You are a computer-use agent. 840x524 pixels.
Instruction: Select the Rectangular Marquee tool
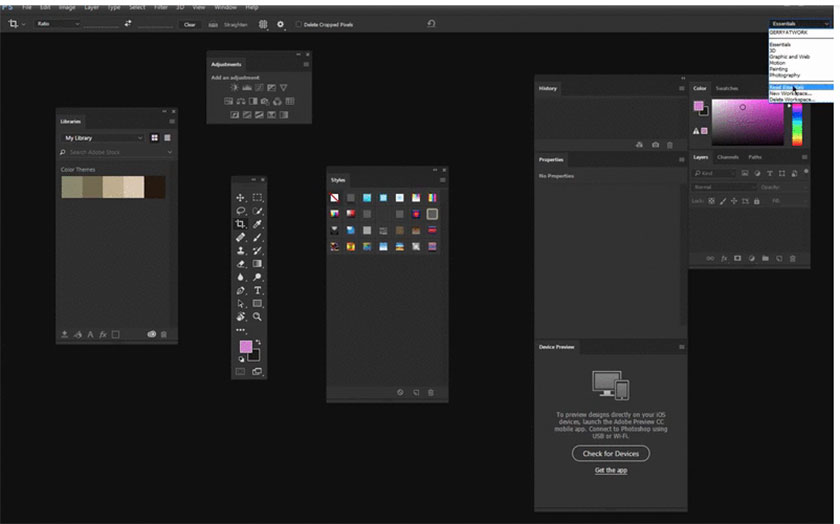(x=258, y=198)
